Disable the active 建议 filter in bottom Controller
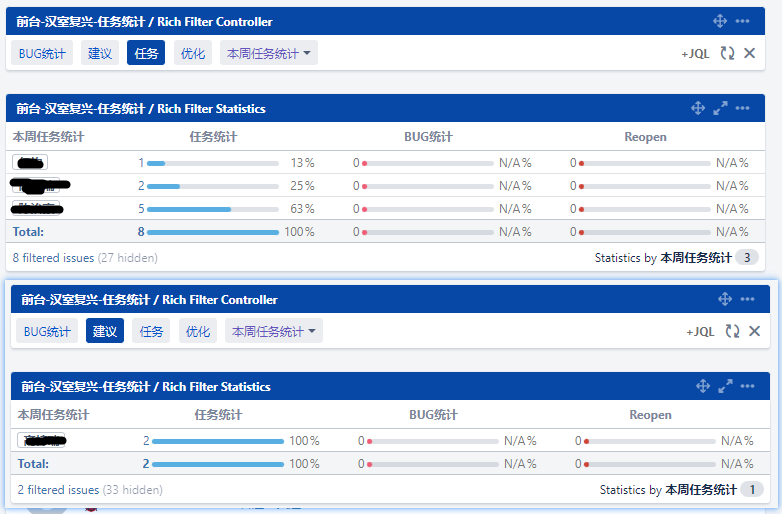This screenshot has height=514, width=782. coord(105,331)
